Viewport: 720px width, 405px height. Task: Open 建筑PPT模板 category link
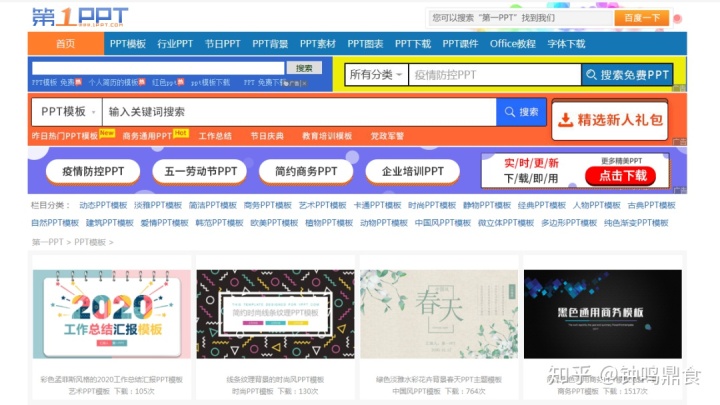[110, 223]
